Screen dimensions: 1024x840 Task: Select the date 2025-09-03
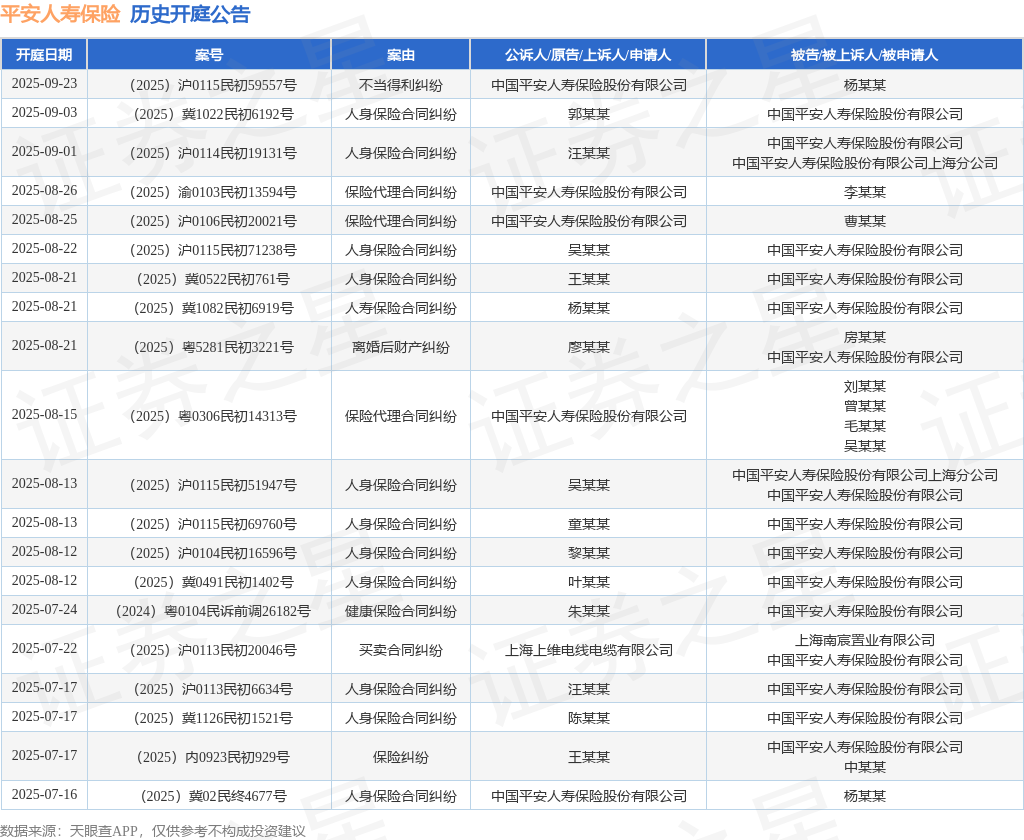tap(44, 112)
